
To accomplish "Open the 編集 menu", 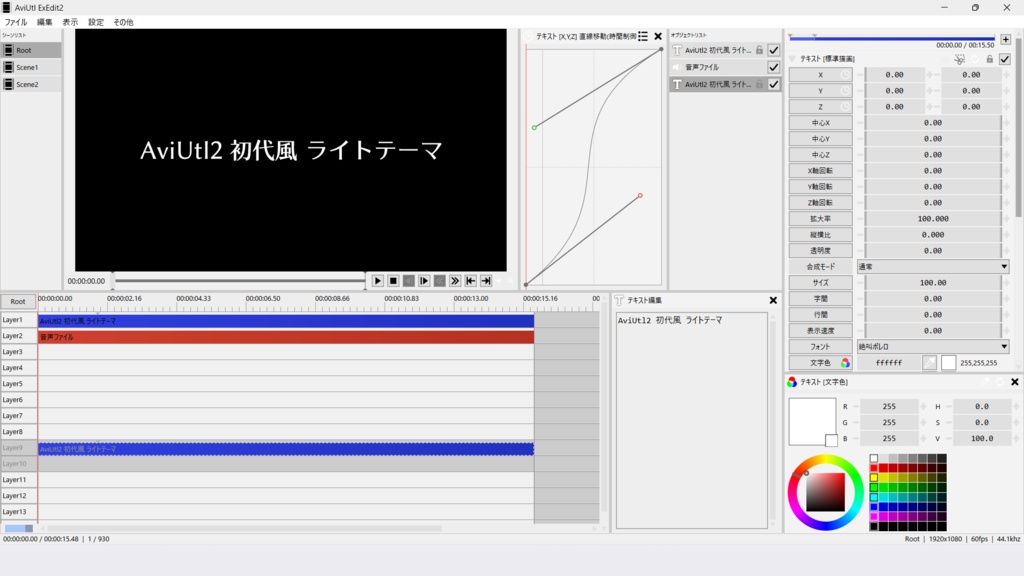I will 44,22.
